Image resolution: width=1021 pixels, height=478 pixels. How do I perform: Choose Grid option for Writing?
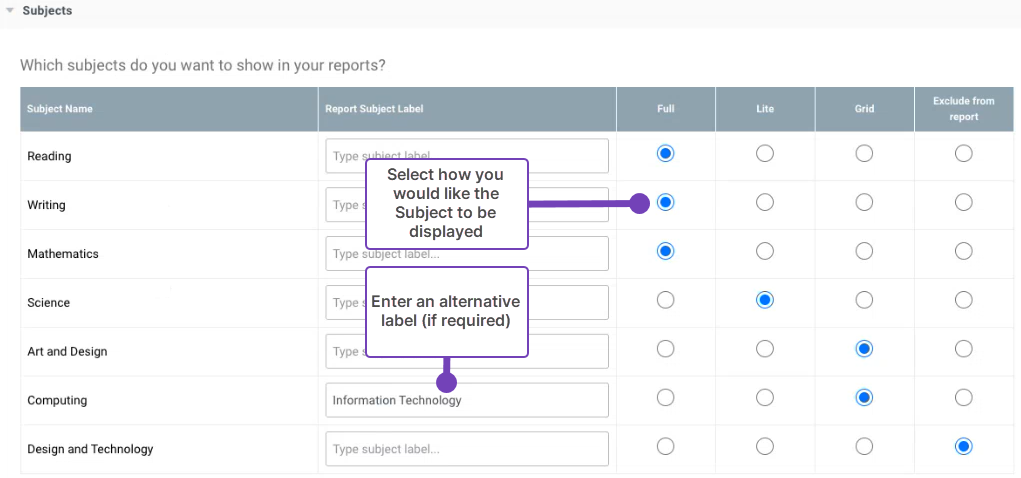pyautogui.click(x=864, y=202)
